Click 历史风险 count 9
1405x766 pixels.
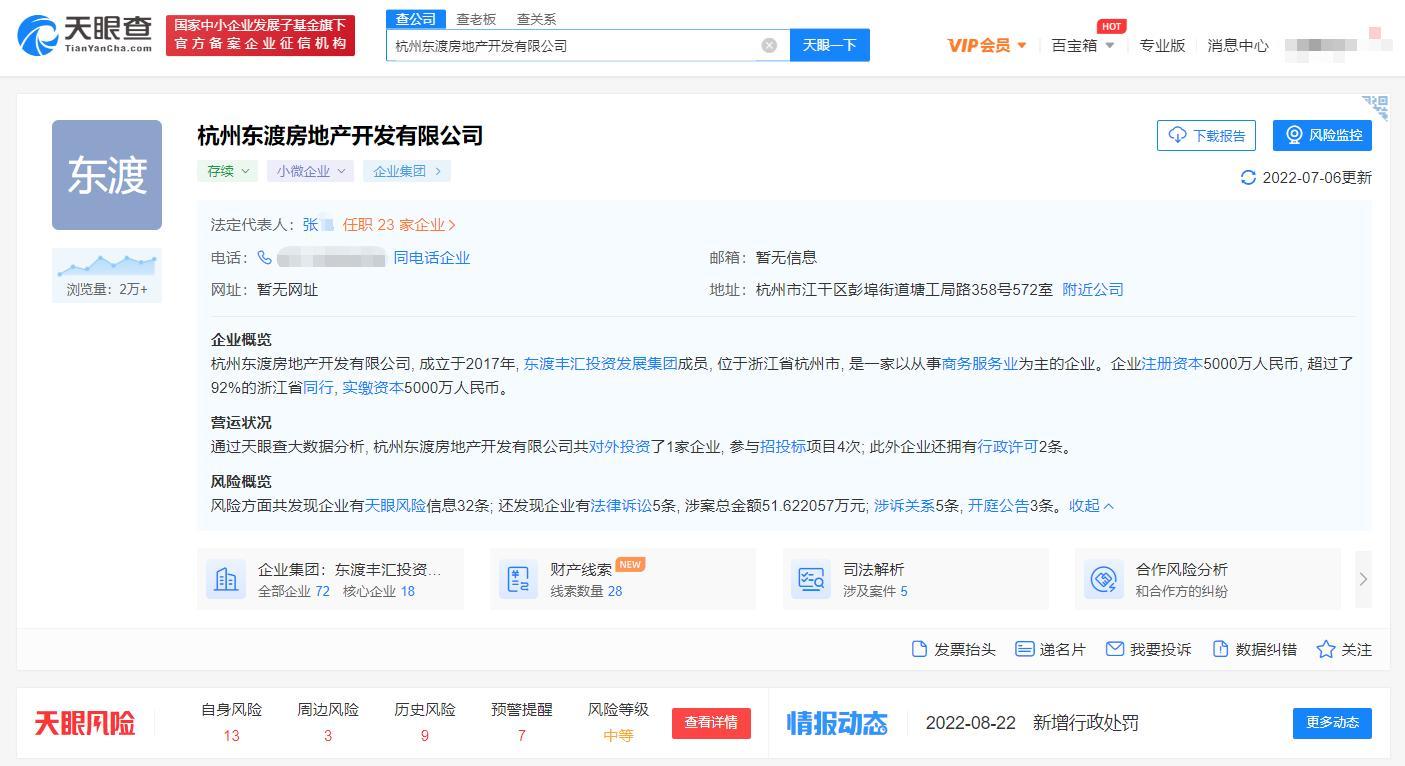(x=425, y=736)
